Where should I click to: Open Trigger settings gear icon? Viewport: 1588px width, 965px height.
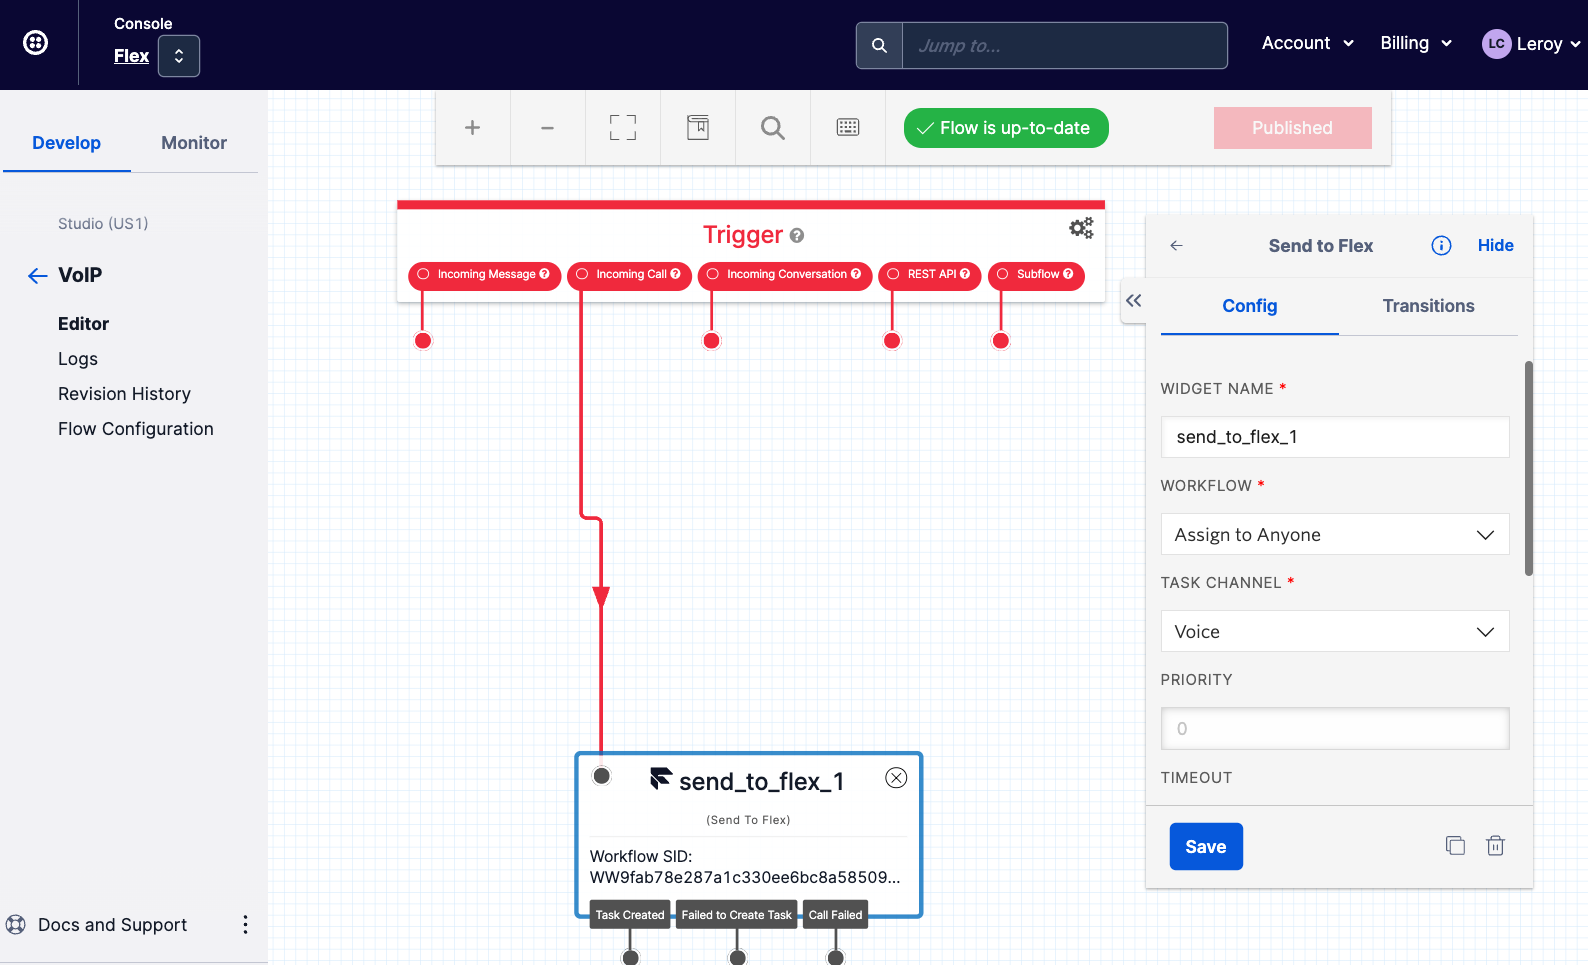1081,228
